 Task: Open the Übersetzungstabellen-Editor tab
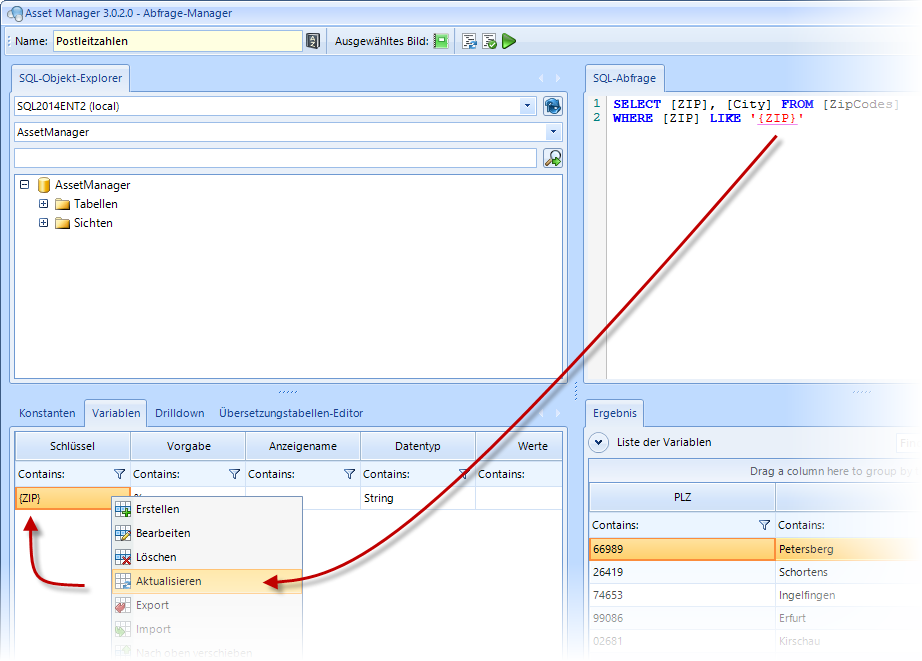click(291, 413)
